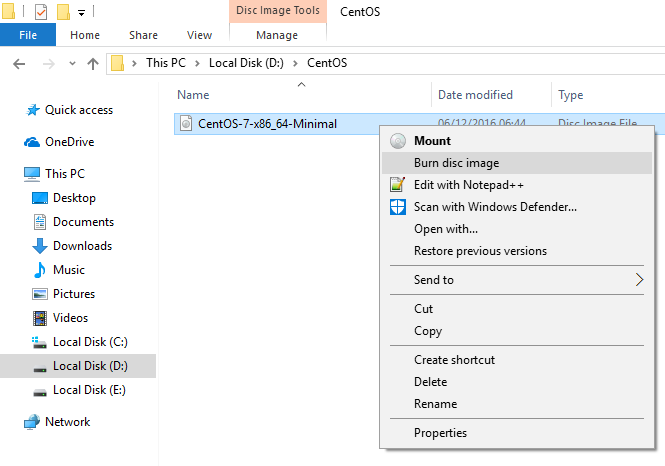Open Downloads in the navigation pane
The height and width of the screenshot is (466, 665).
(x=82, y=246)
